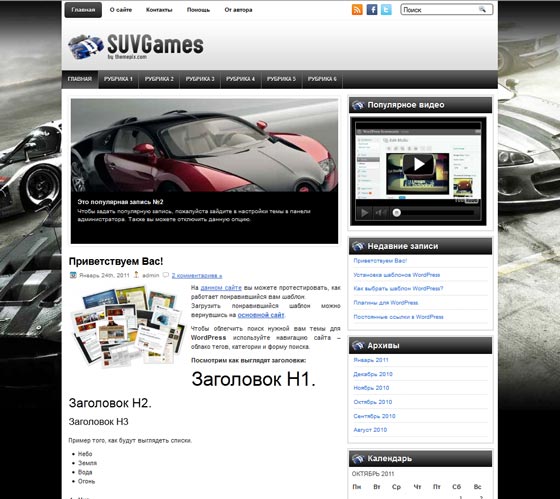
Task: Click the Приветствуем Вас! post title
Action: [x=116, y=261]
